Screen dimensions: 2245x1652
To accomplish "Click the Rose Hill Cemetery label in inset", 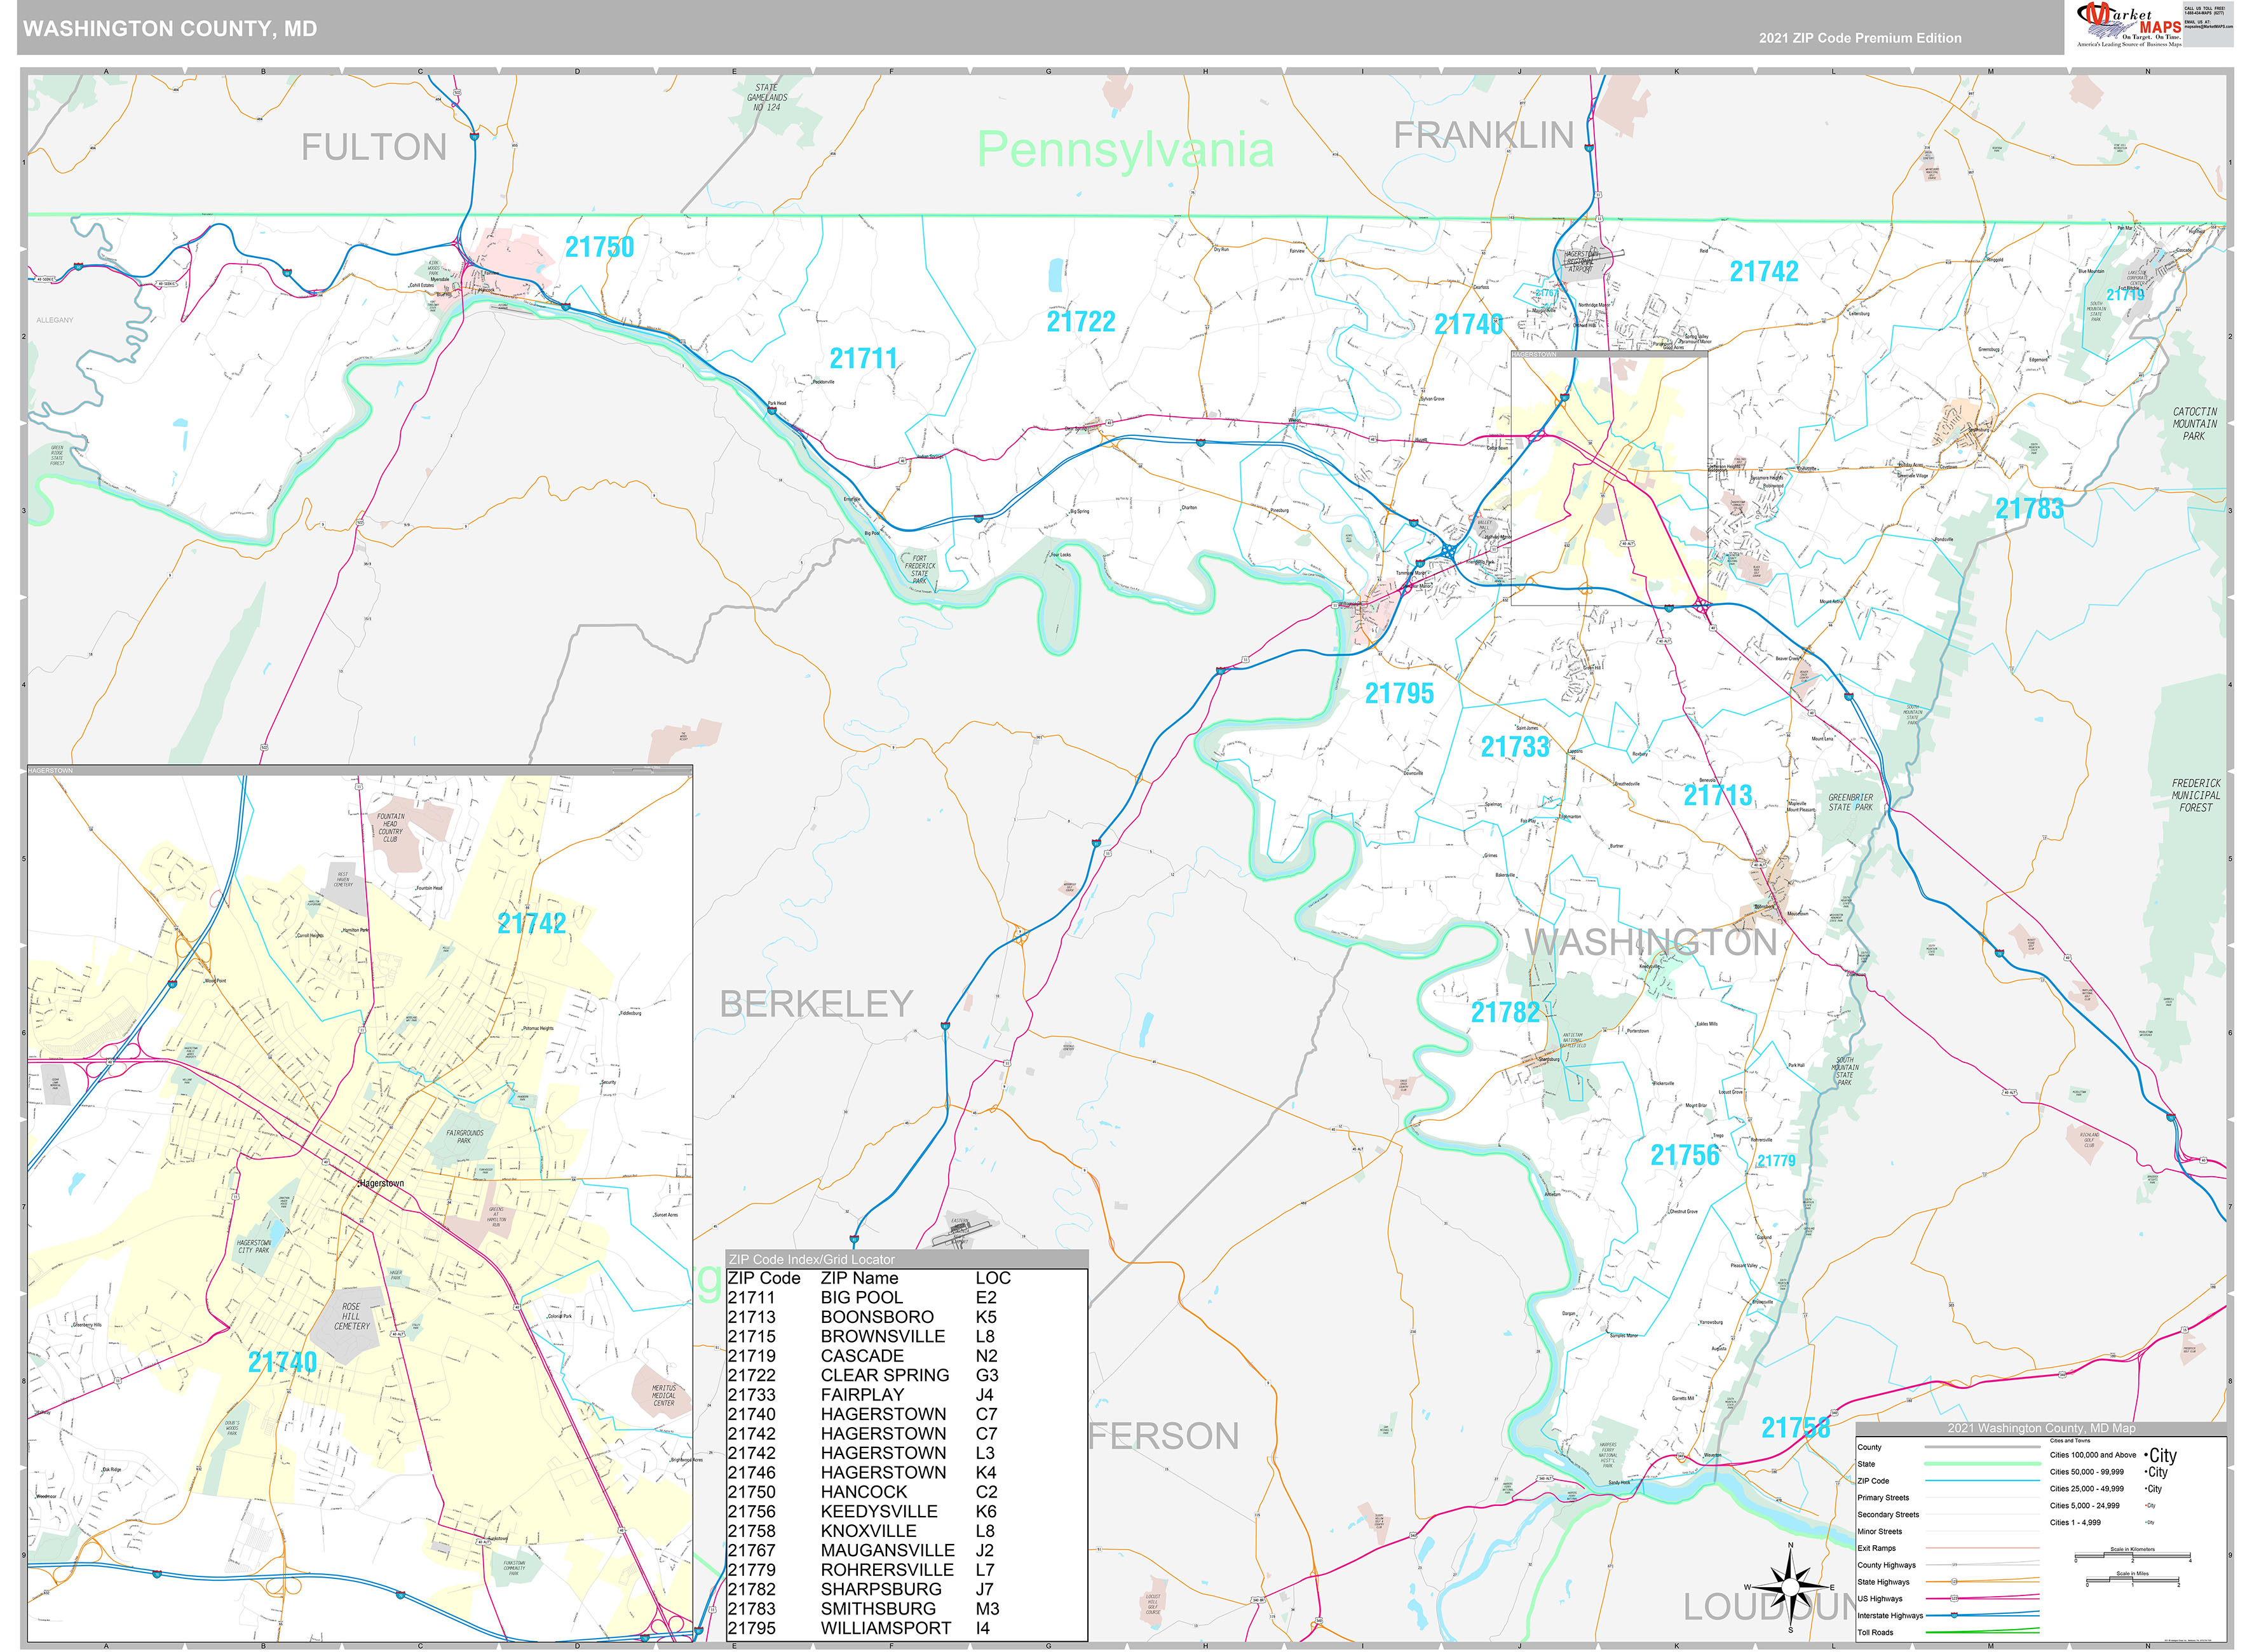I will [351, 1316].
